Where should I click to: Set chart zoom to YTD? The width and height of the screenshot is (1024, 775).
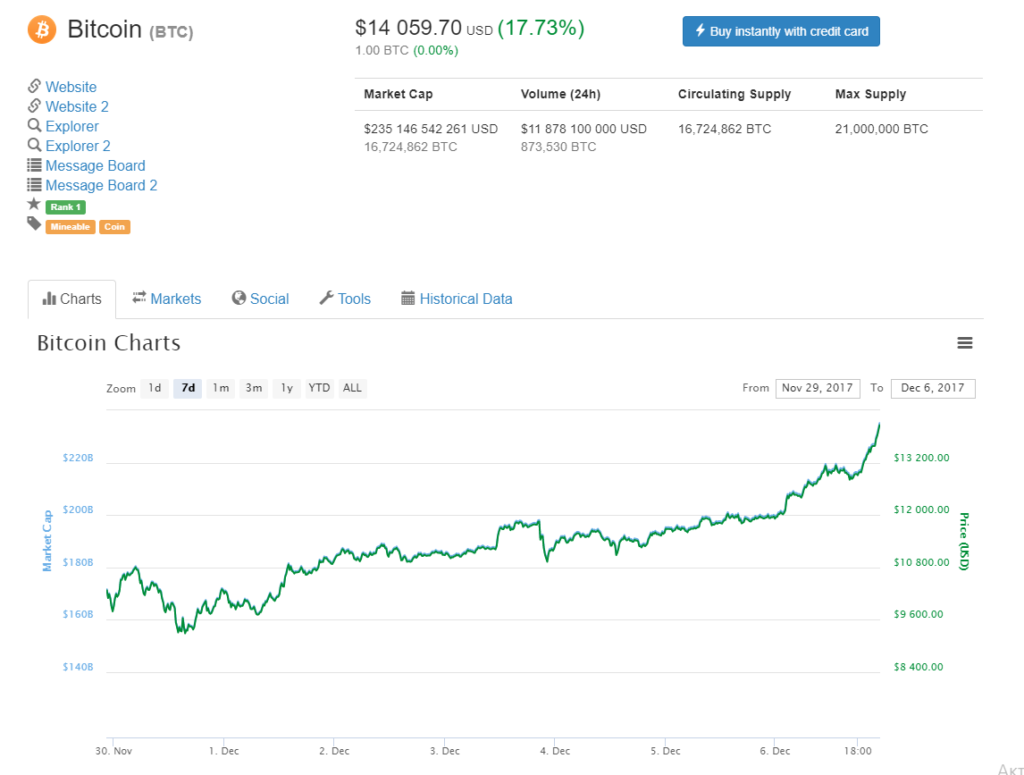(319, 388)
